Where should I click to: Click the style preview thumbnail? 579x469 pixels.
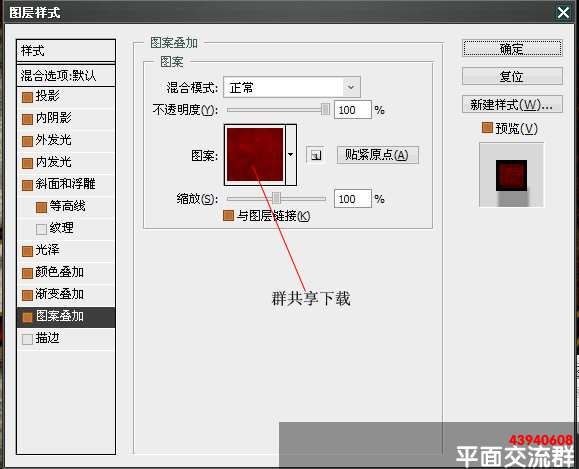point(511,175)
